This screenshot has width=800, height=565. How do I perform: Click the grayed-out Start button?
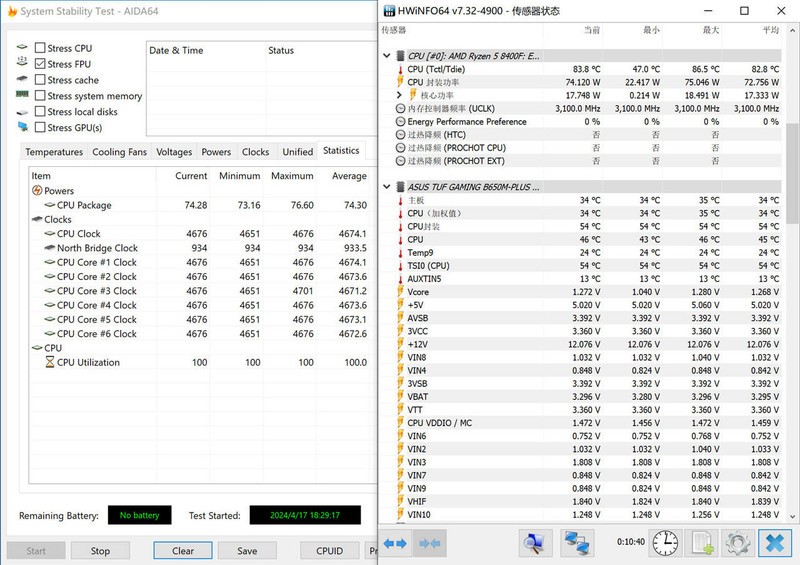36,551
